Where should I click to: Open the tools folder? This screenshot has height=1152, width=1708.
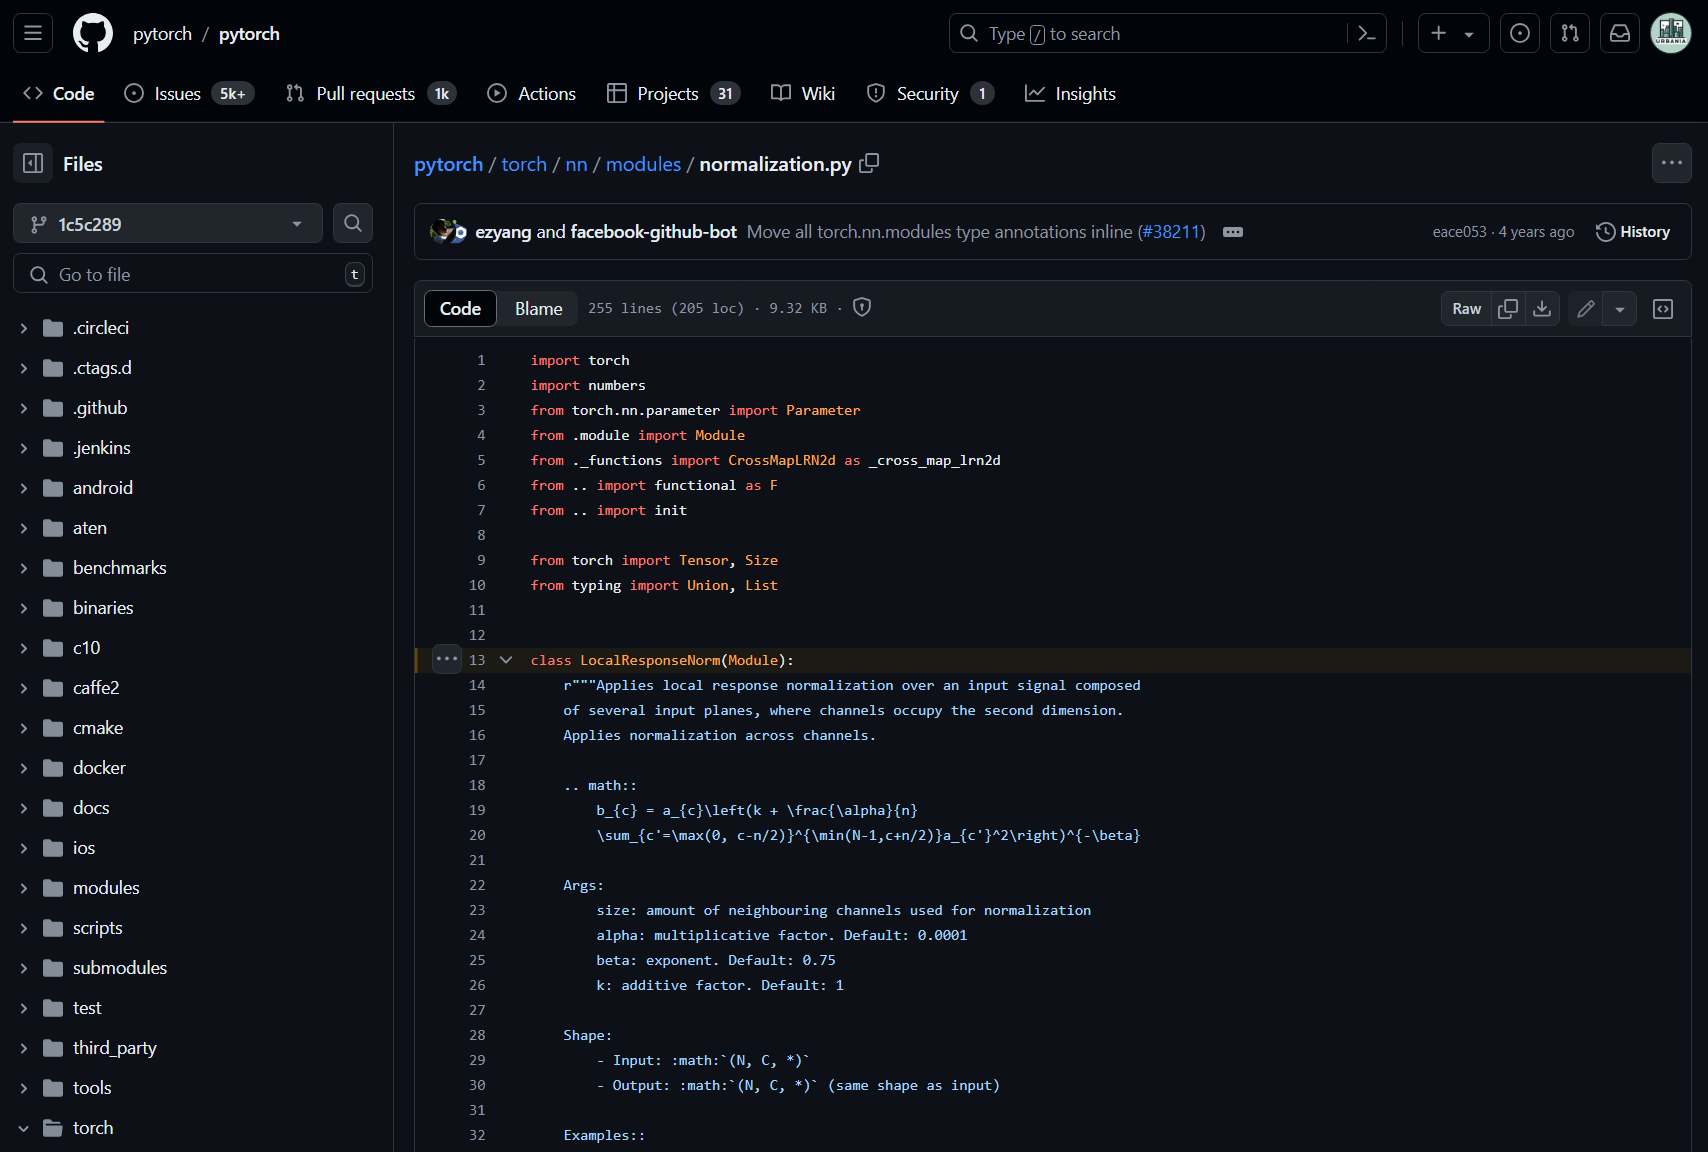92,1088
